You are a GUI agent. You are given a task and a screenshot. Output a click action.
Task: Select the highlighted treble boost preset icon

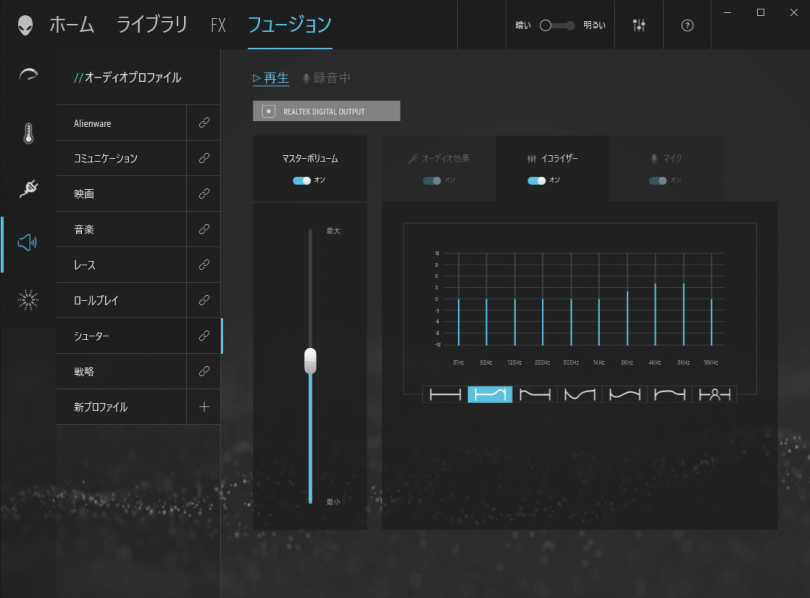click(x=490, y=395)
